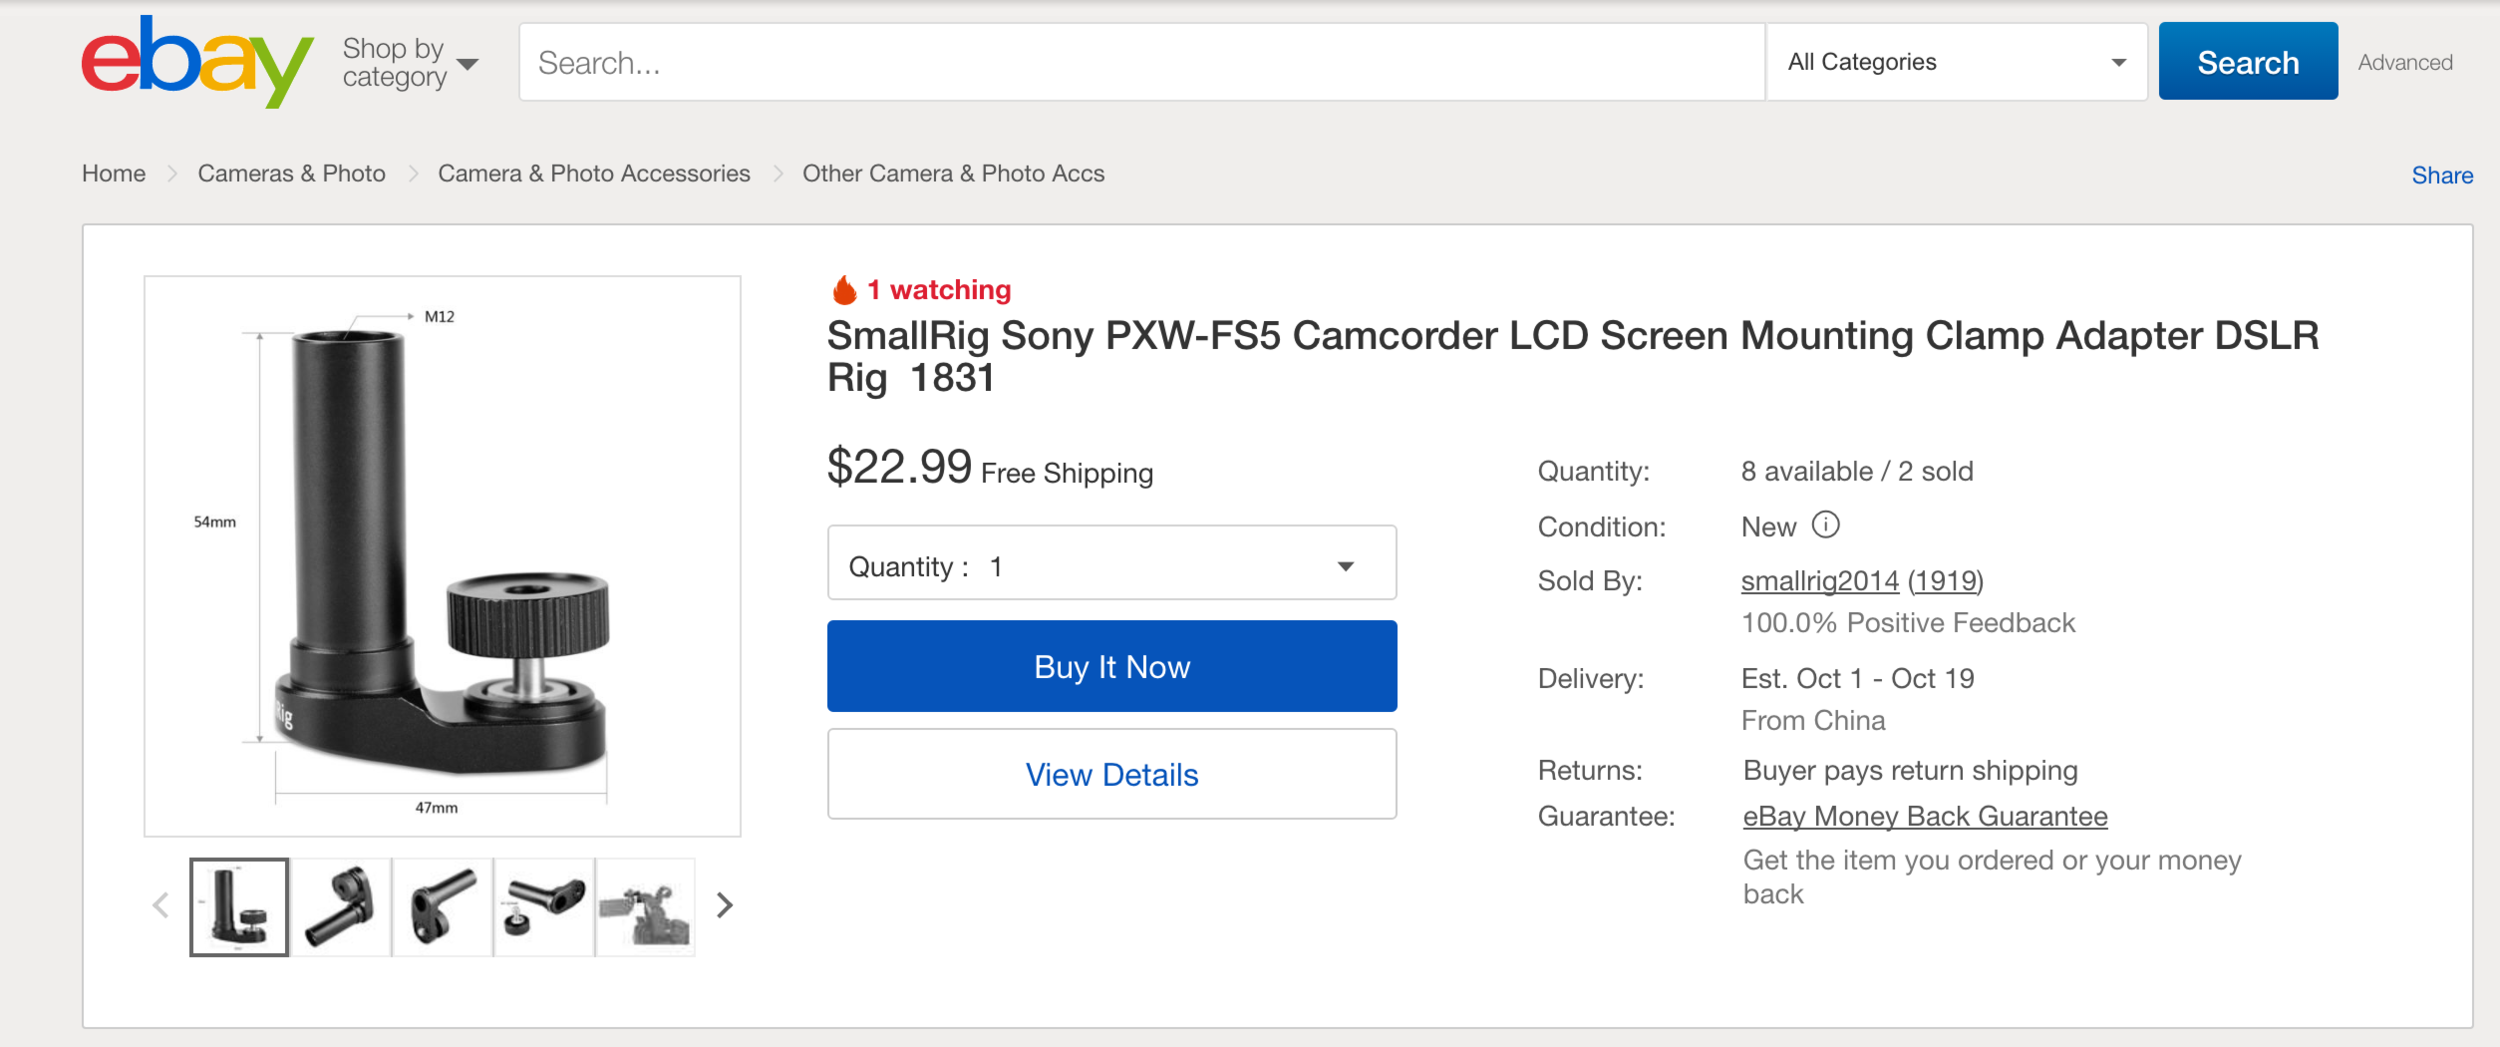
Task: Go to Cameras & Photo breadcrumb
Action: (x=291, y=174)
